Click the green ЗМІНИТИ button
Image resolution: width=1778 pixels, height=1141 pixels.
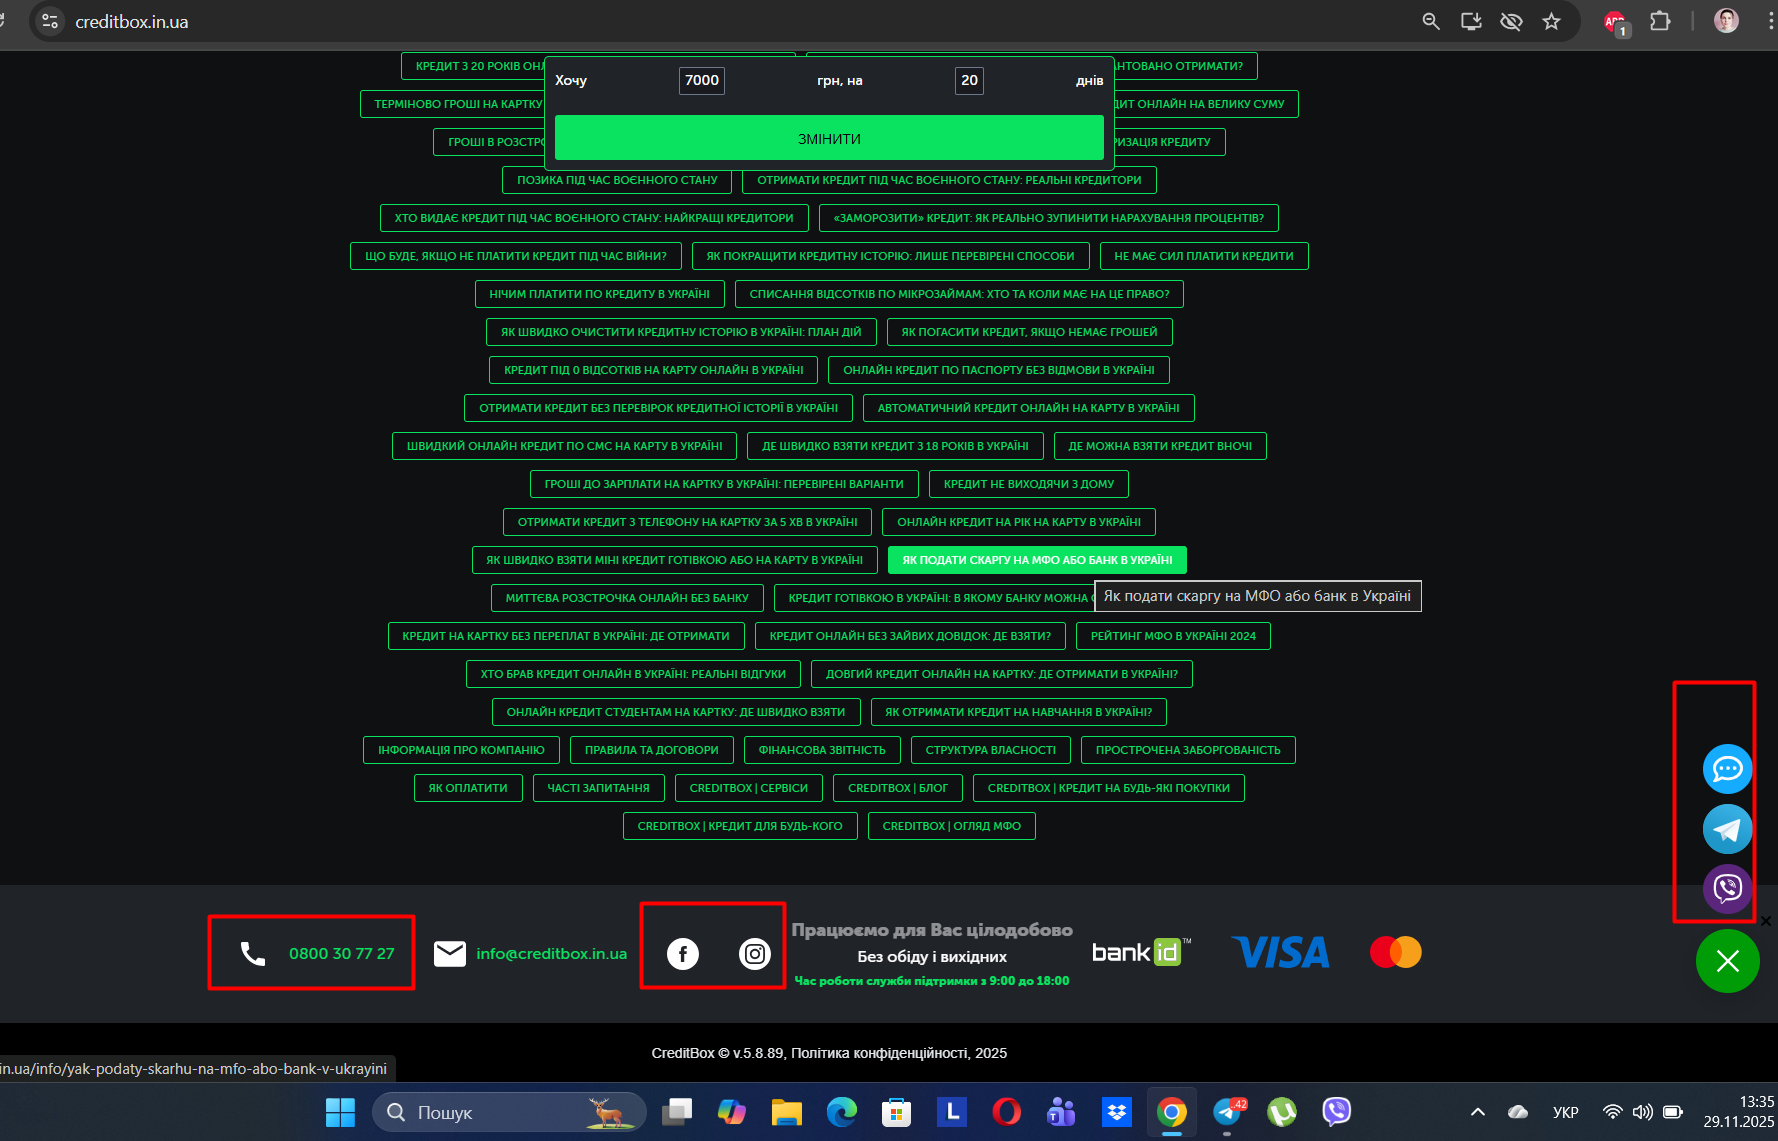click(x=829, y=138)
